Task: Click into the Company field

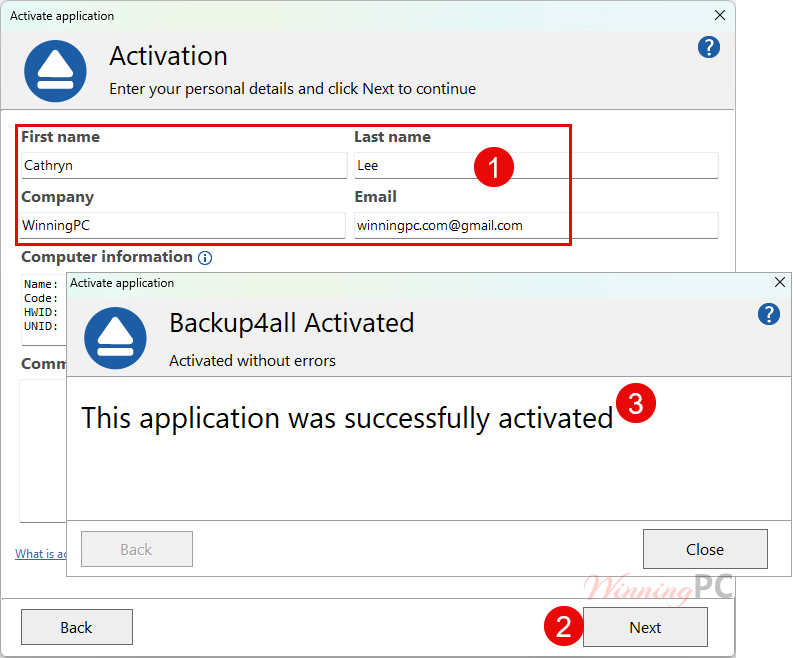Action: point(183,225)
